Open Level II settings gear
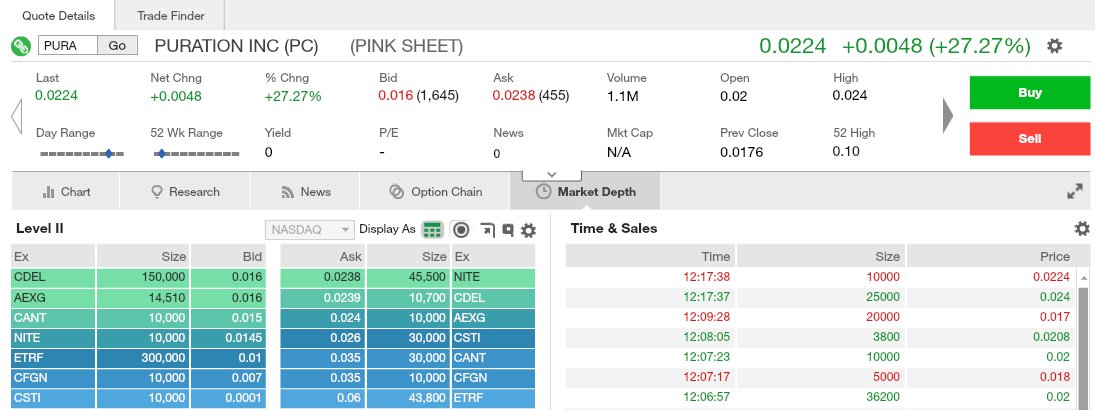 (529, 230)
